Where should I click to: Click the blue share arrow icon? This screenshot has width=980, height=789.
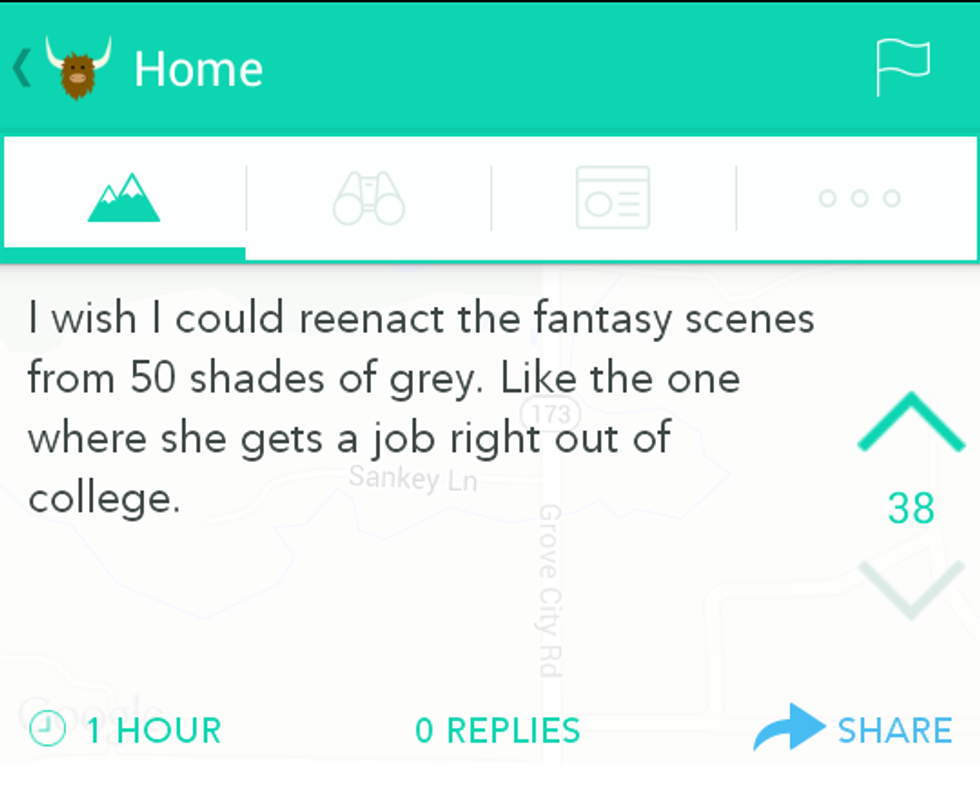pyautogui.click(x=788, y=728)
